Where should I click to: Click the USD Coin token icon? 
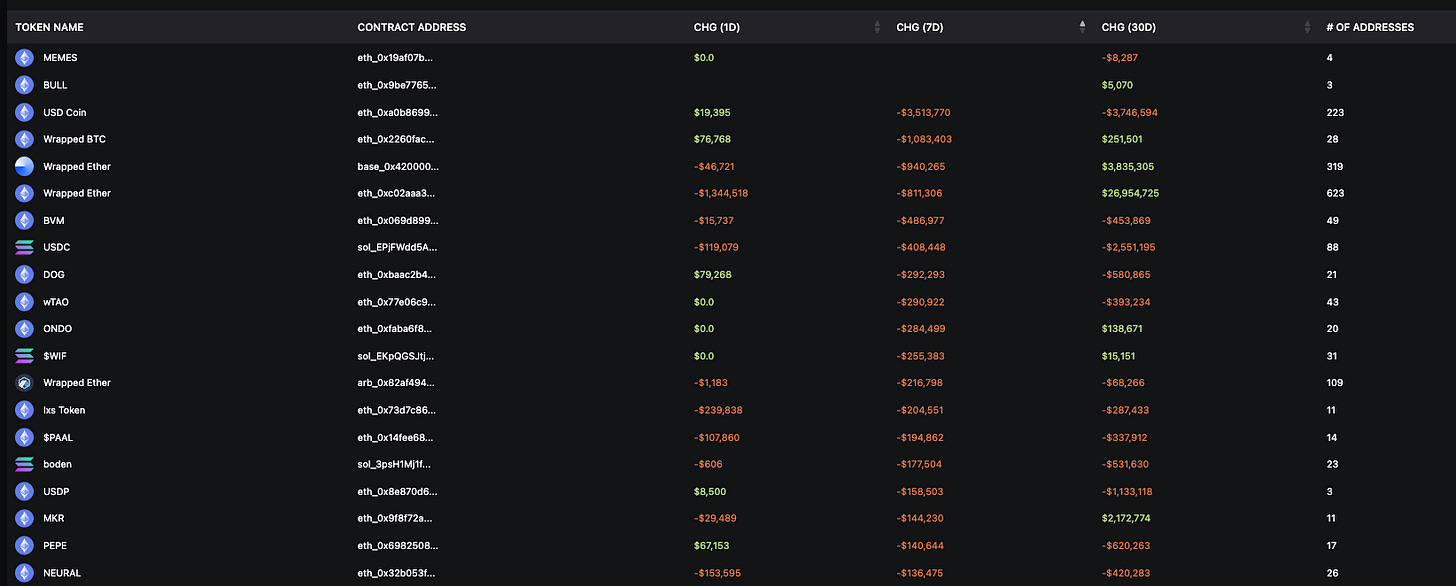click(x=24, y=112)
